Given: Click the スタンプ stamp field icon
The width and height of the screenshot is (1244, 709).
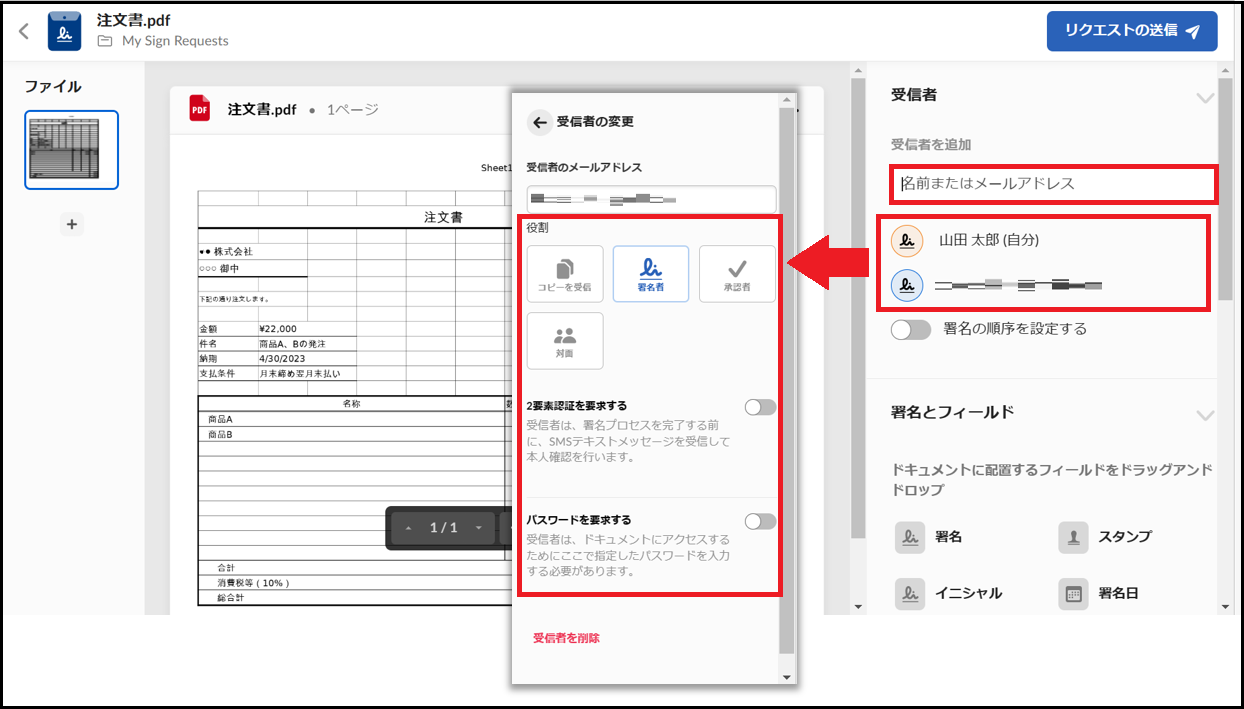Looking at the screenshot, I should [1073, 537].
